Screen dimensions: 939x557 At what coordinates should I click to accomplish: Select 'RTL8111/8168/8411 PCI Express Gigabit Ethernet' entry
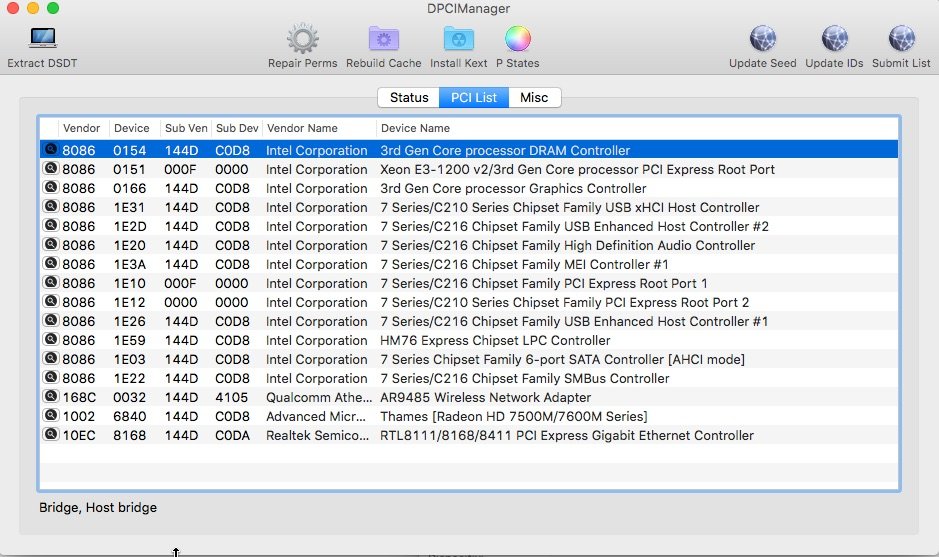pos(567,435)
